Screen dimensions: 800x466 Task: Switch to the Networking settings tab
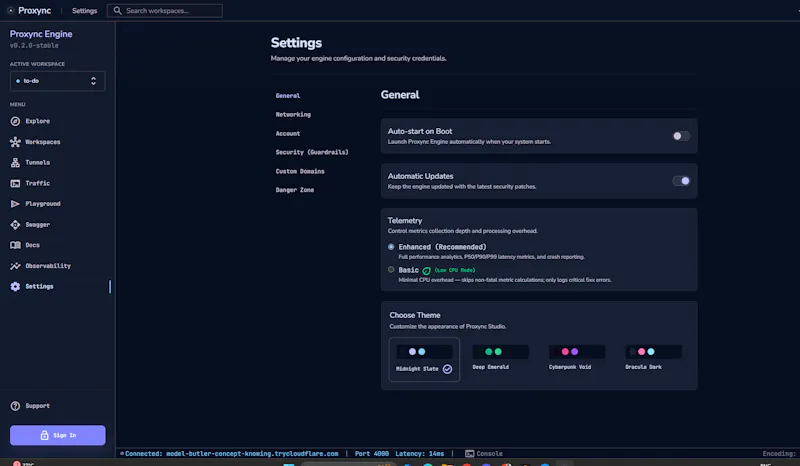[x=293, y=114]
